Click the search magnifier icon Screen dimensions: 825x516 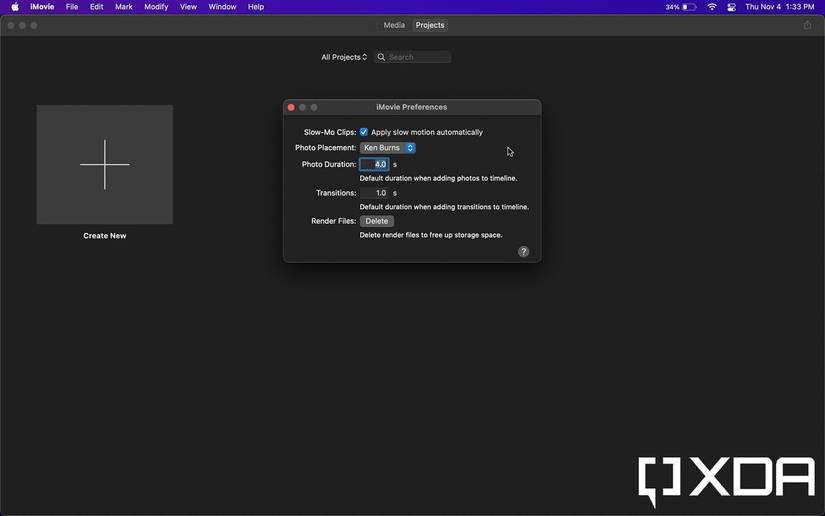381,57
